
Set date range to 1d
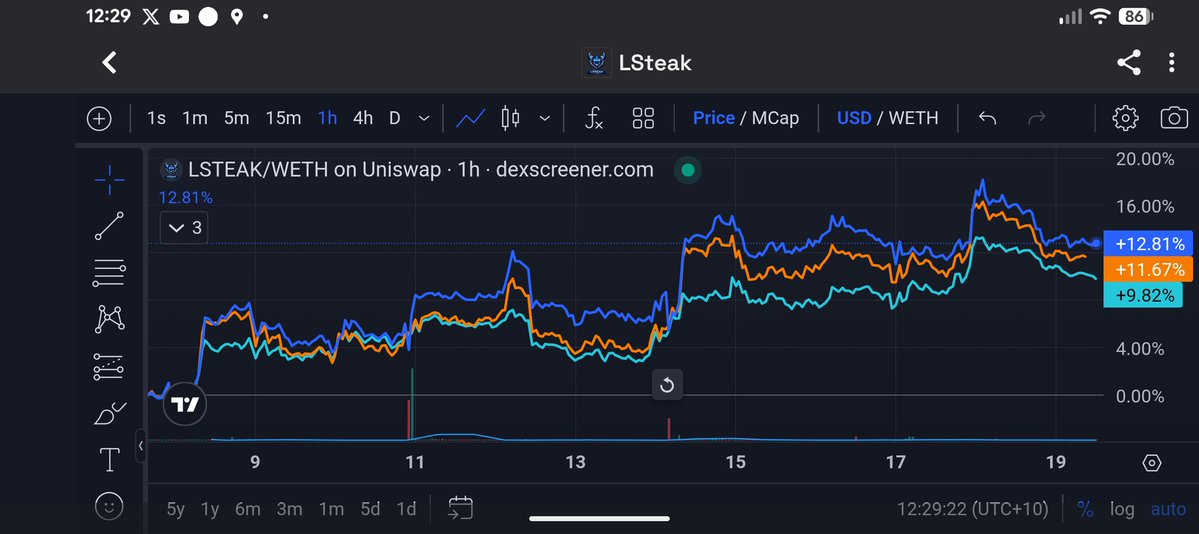coord(406,509)
